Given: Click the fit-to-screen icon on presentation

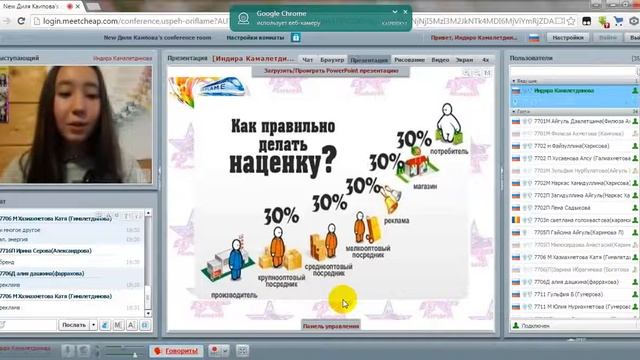Looking at the screenshot, I should click(x=487, y=73).
